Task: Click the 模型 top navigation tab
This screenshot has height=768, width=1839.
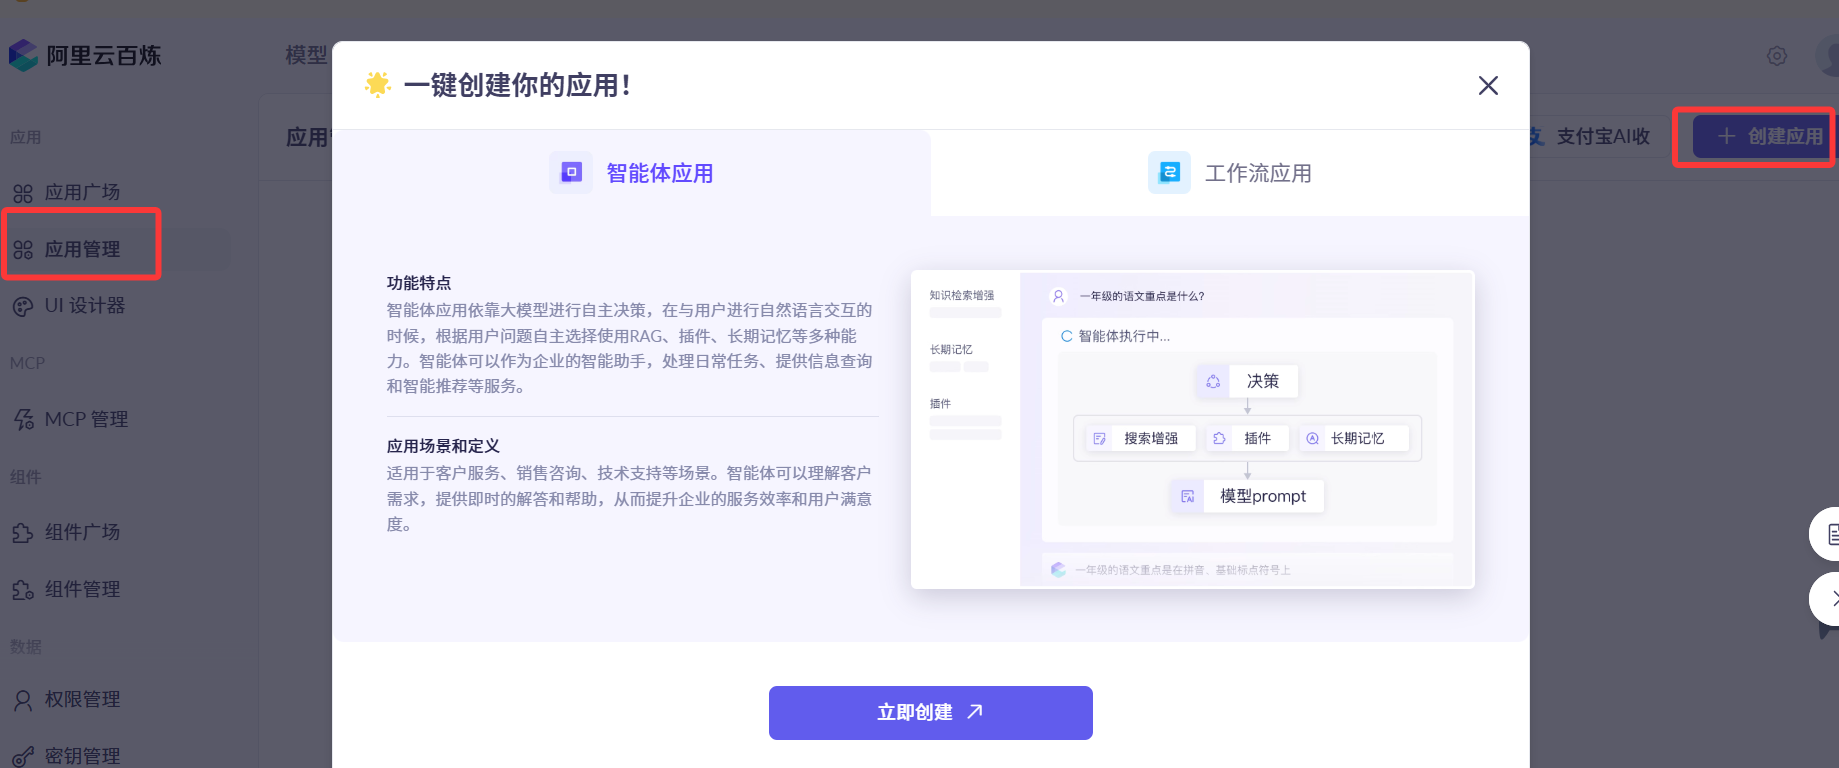Action: pos(306,55)
